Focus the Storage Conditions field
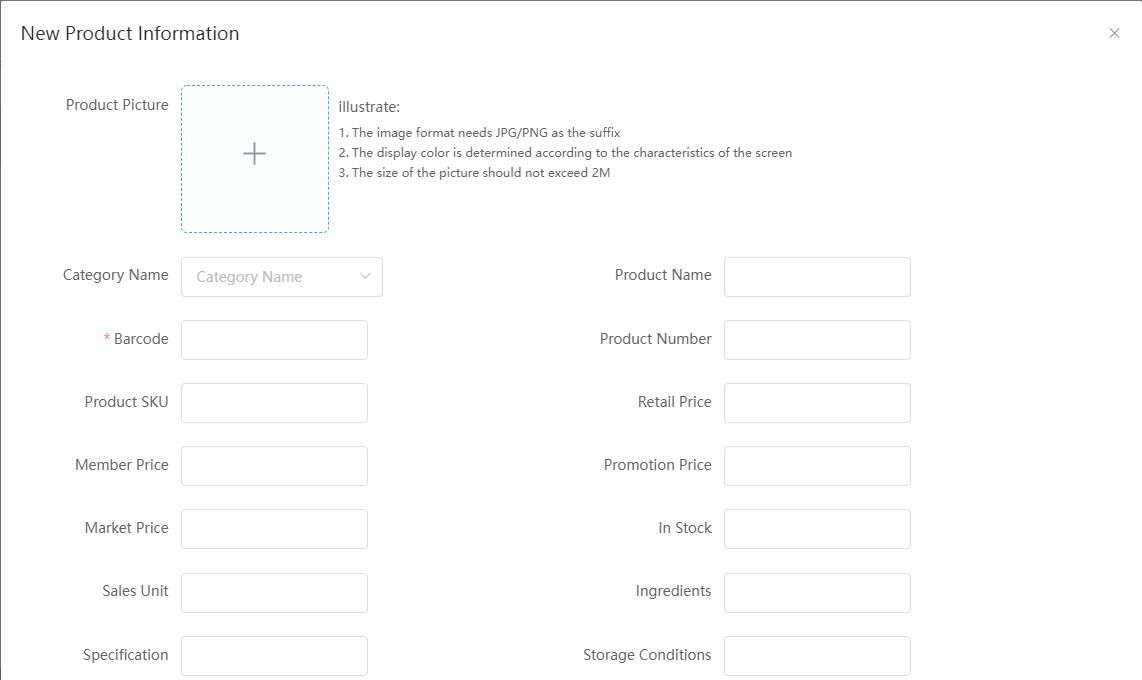Screen dimensions: 1142x680 coord(817,656)
